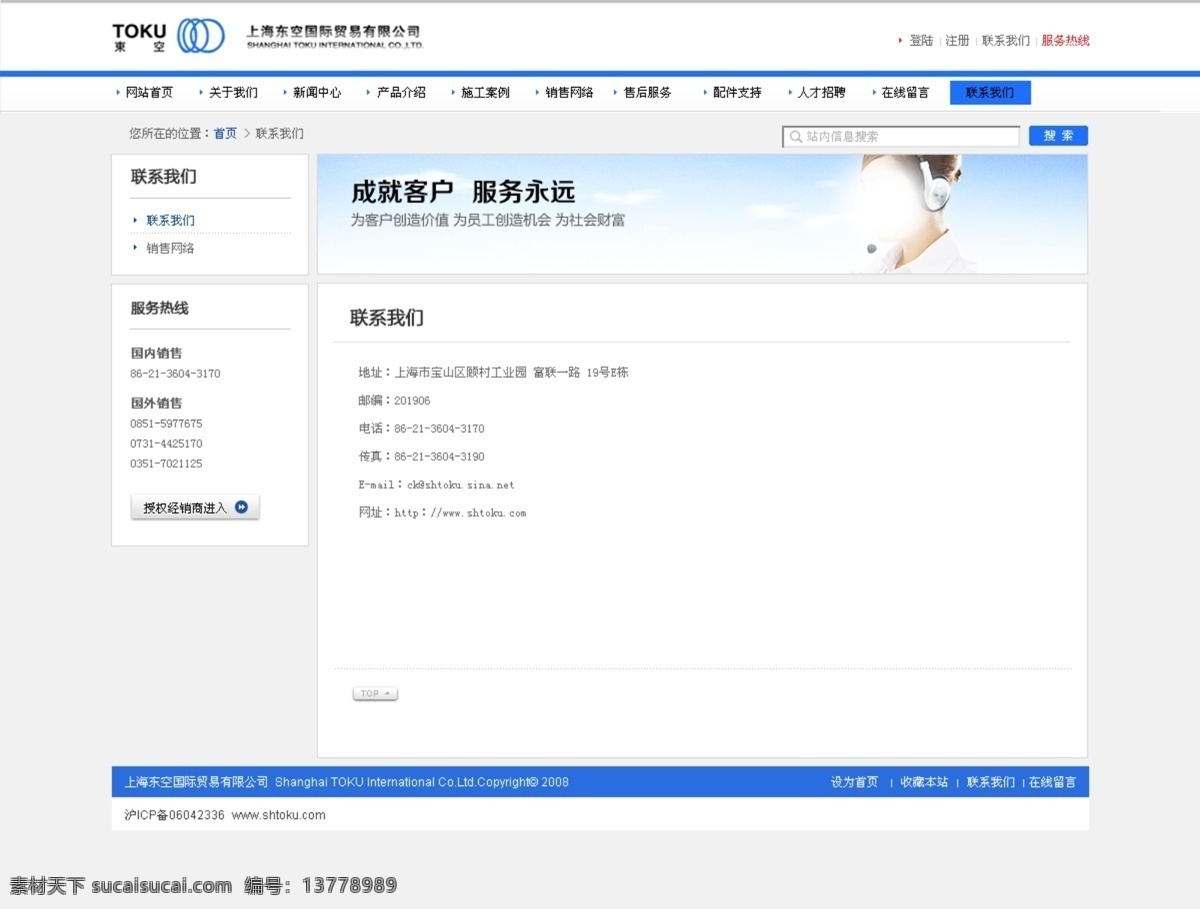Select 联系我们 in left sidebar
The image size is (1200, 909).
coord(170,221)
